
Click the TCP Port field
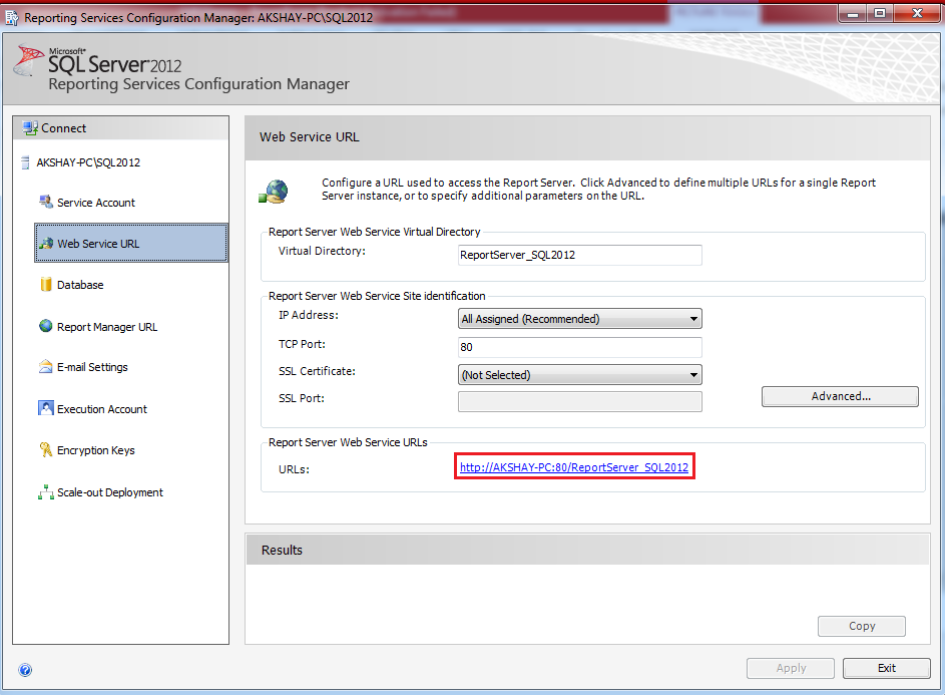coord(580,347)
